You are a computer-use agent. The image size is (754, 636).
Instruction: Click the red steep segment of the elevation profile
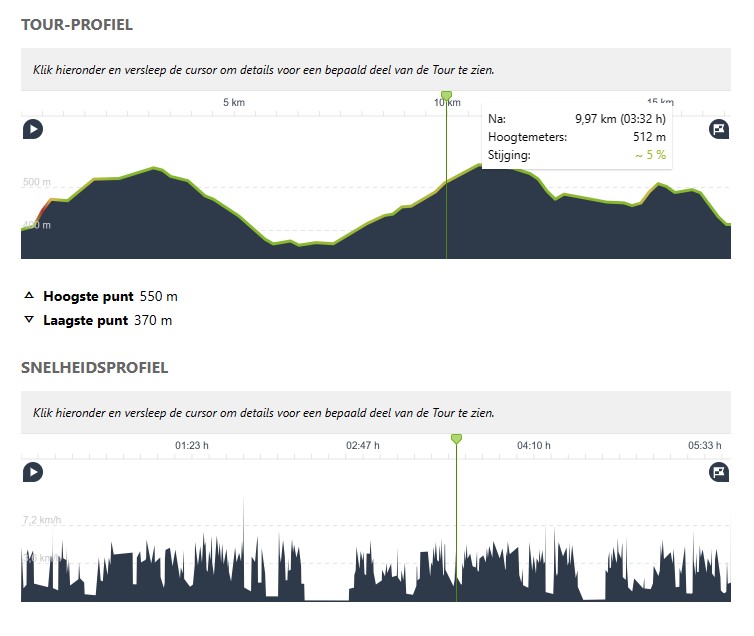click(x=40, y=212)
